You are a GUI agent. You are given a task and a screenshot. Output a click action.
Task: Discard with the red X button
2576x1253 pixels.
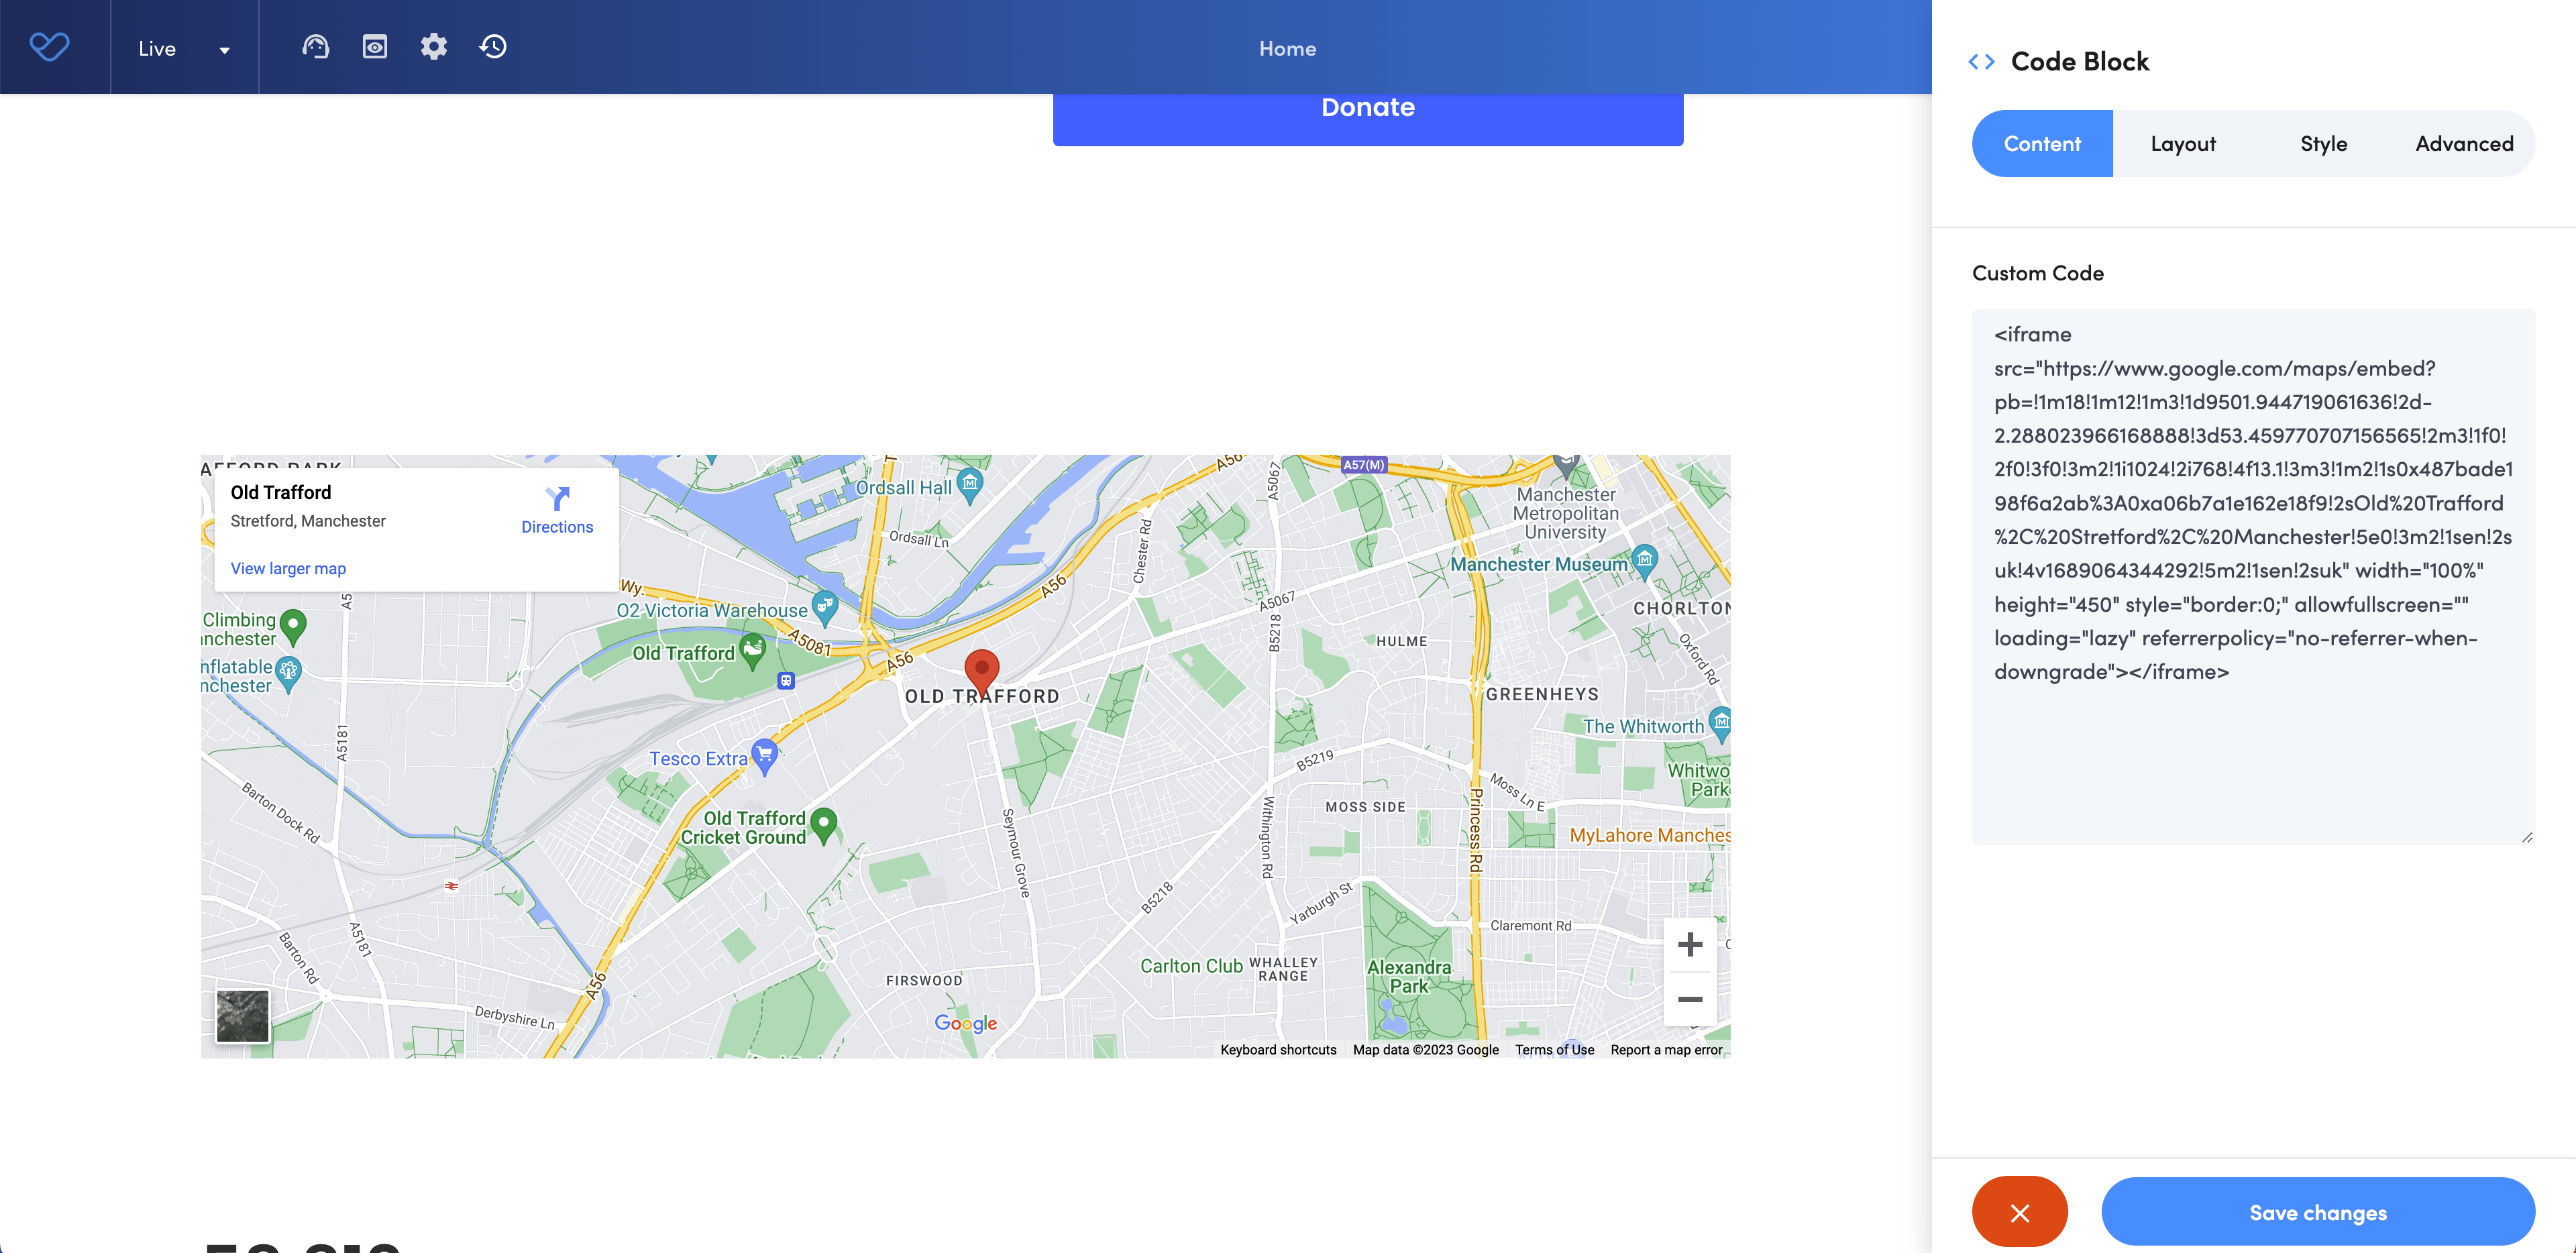2020,1212
